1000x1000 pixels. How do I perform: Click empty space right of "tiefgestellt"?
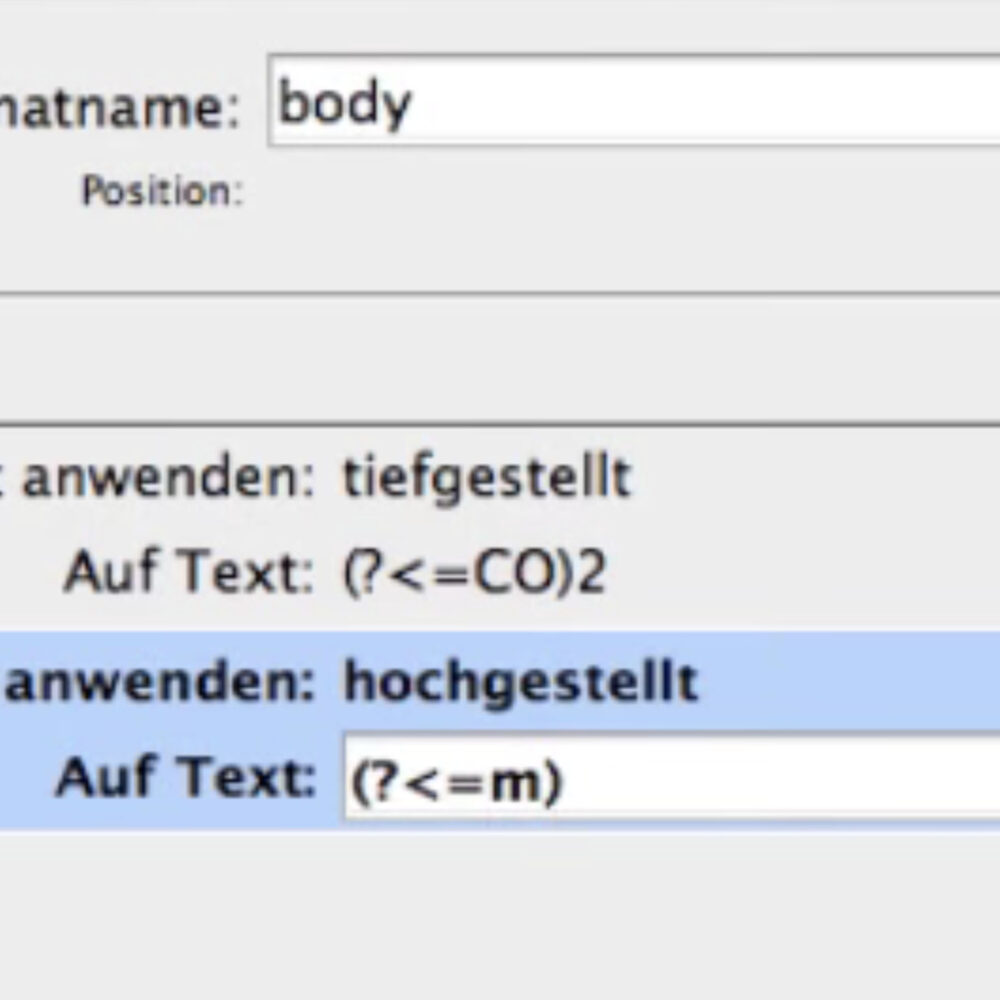point(816,478)
